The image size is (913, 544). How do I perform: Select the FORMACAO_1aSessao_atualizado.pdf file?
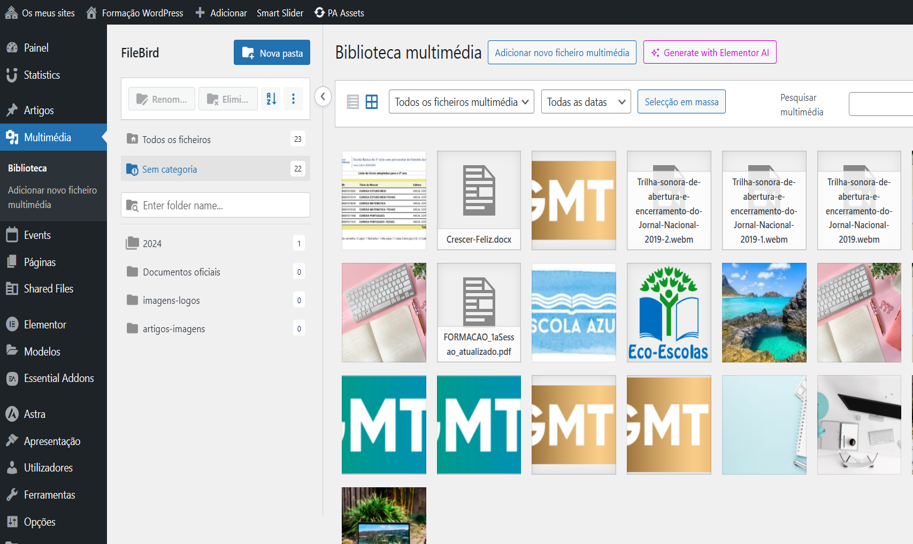(479, 313)
